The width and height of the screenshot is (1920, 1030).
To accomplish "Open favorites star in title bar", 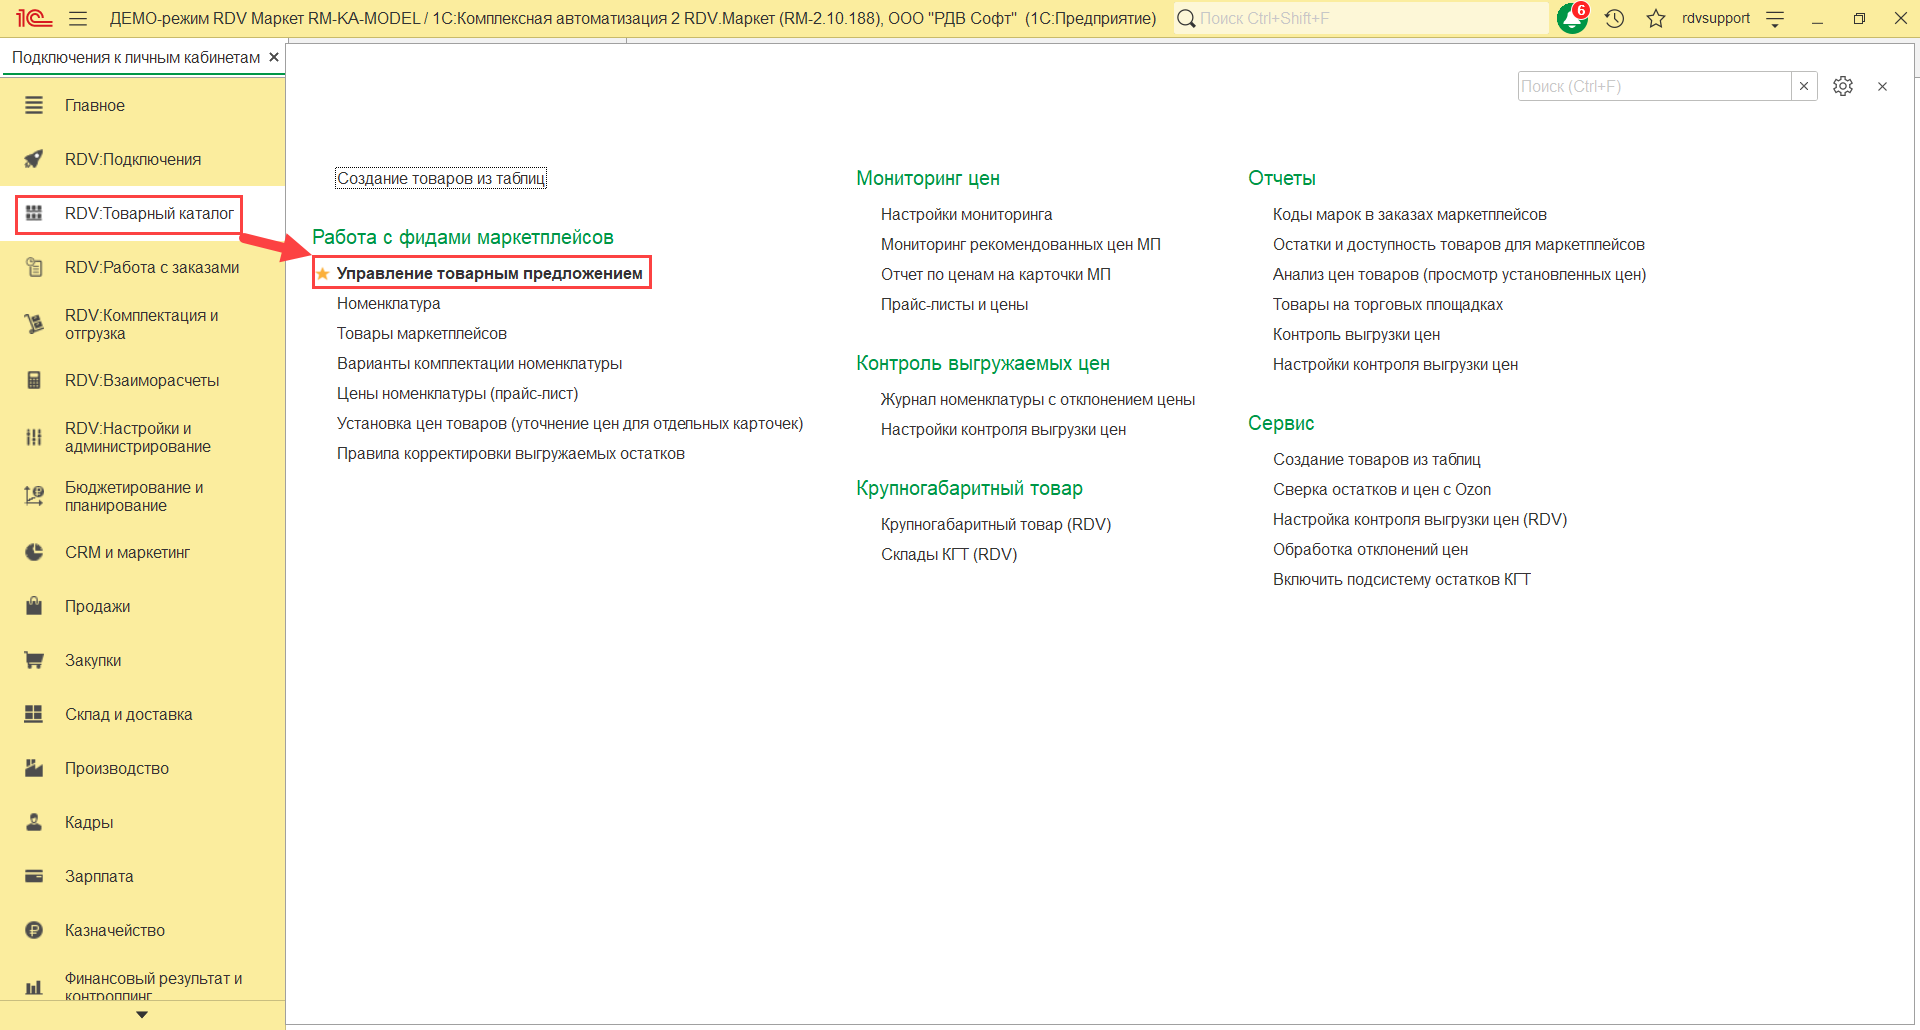I will 1656,18.
